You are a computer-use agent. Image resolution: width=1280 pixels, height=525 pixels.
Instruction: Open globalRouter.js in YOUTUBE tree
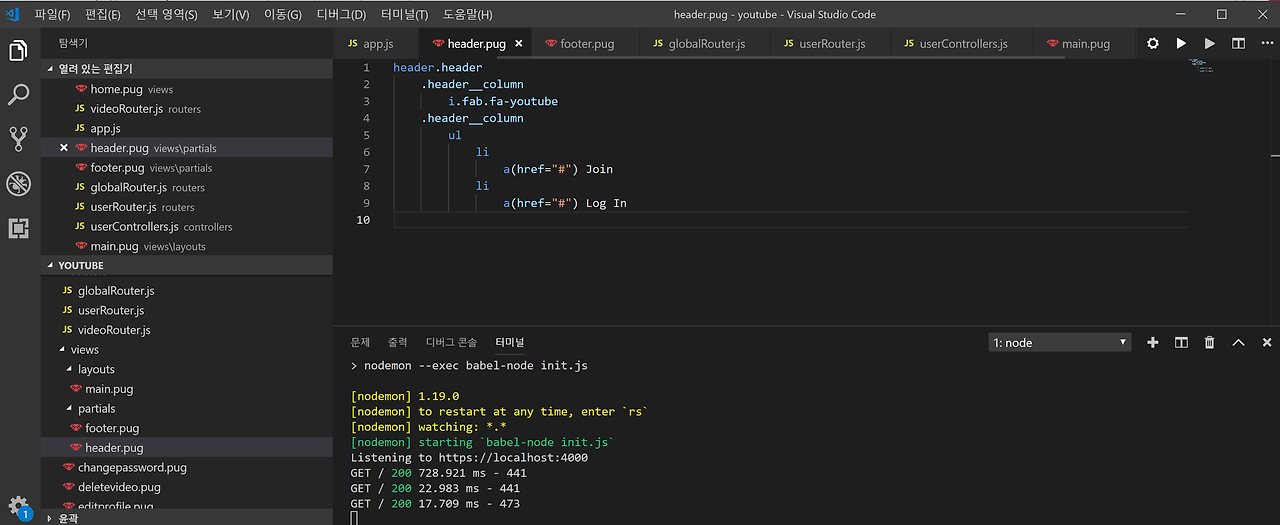pos(187,290)
